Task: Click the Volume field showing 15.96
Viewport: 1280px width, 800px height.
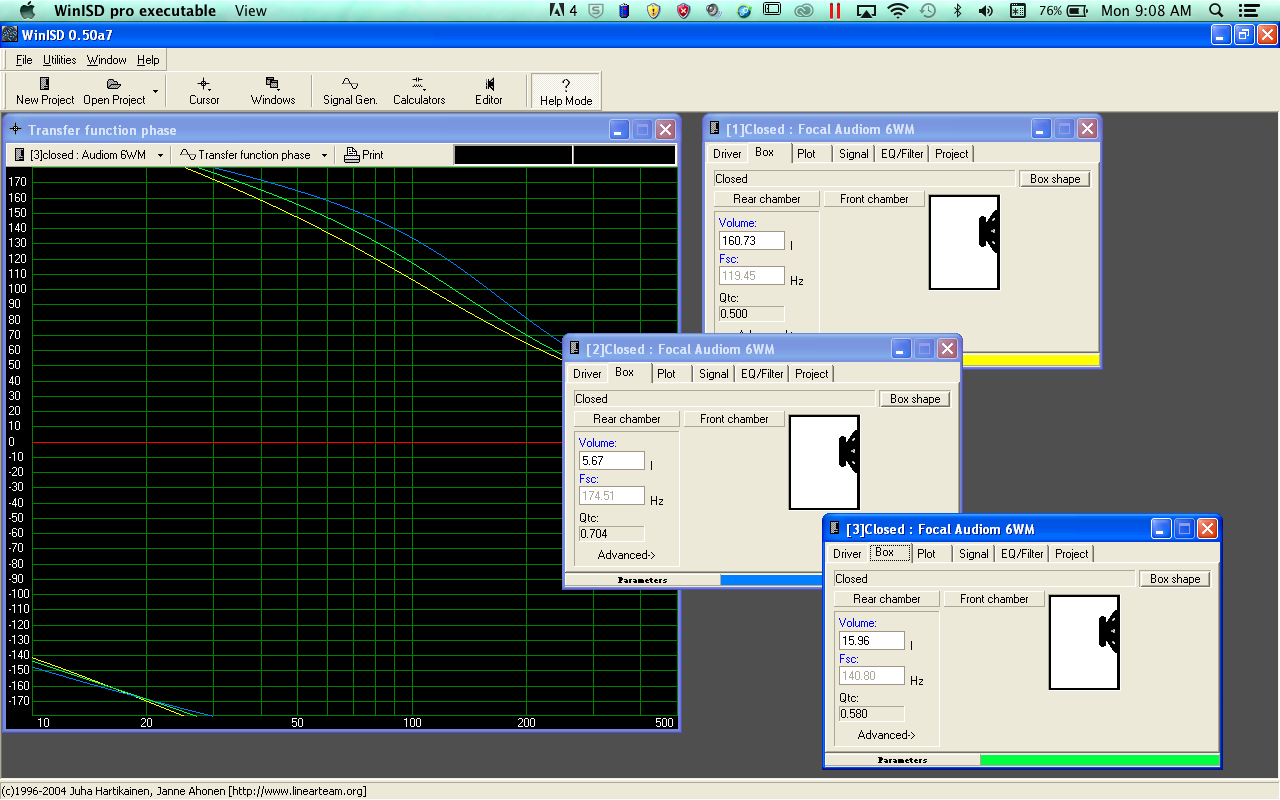Action: coord(872,641)
